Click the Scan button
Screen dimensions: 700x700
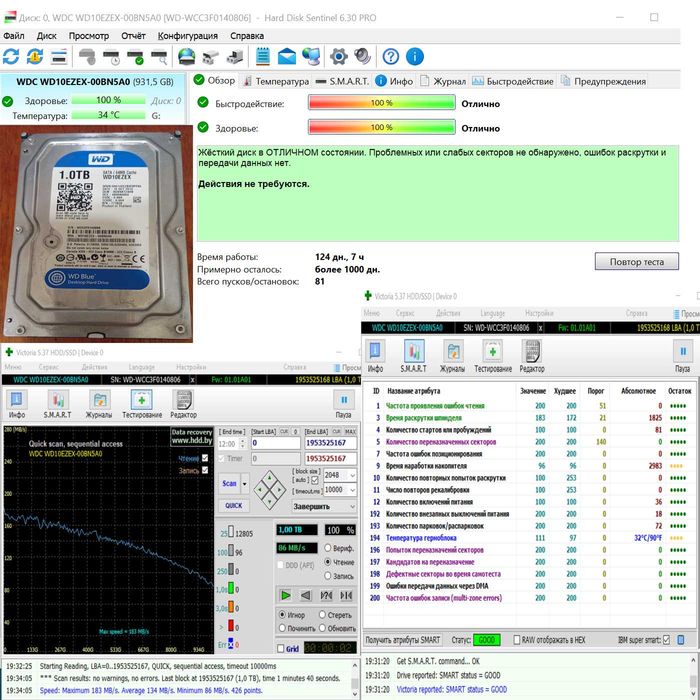[229, 484]
